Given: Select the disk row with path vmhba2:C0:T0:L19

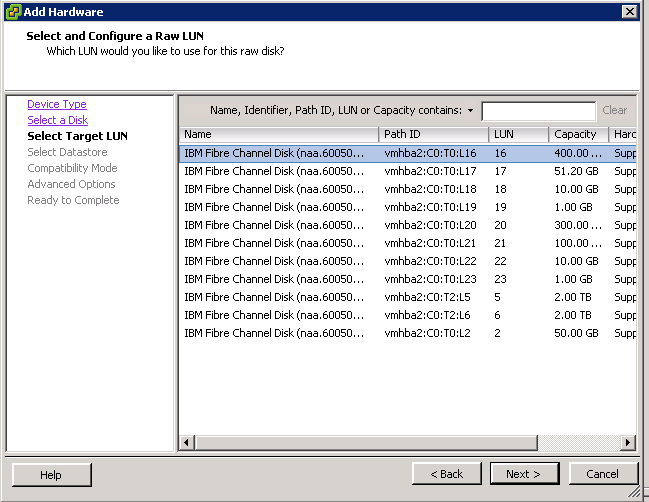Looking at the screenshot, I should [x=408, y=207].
